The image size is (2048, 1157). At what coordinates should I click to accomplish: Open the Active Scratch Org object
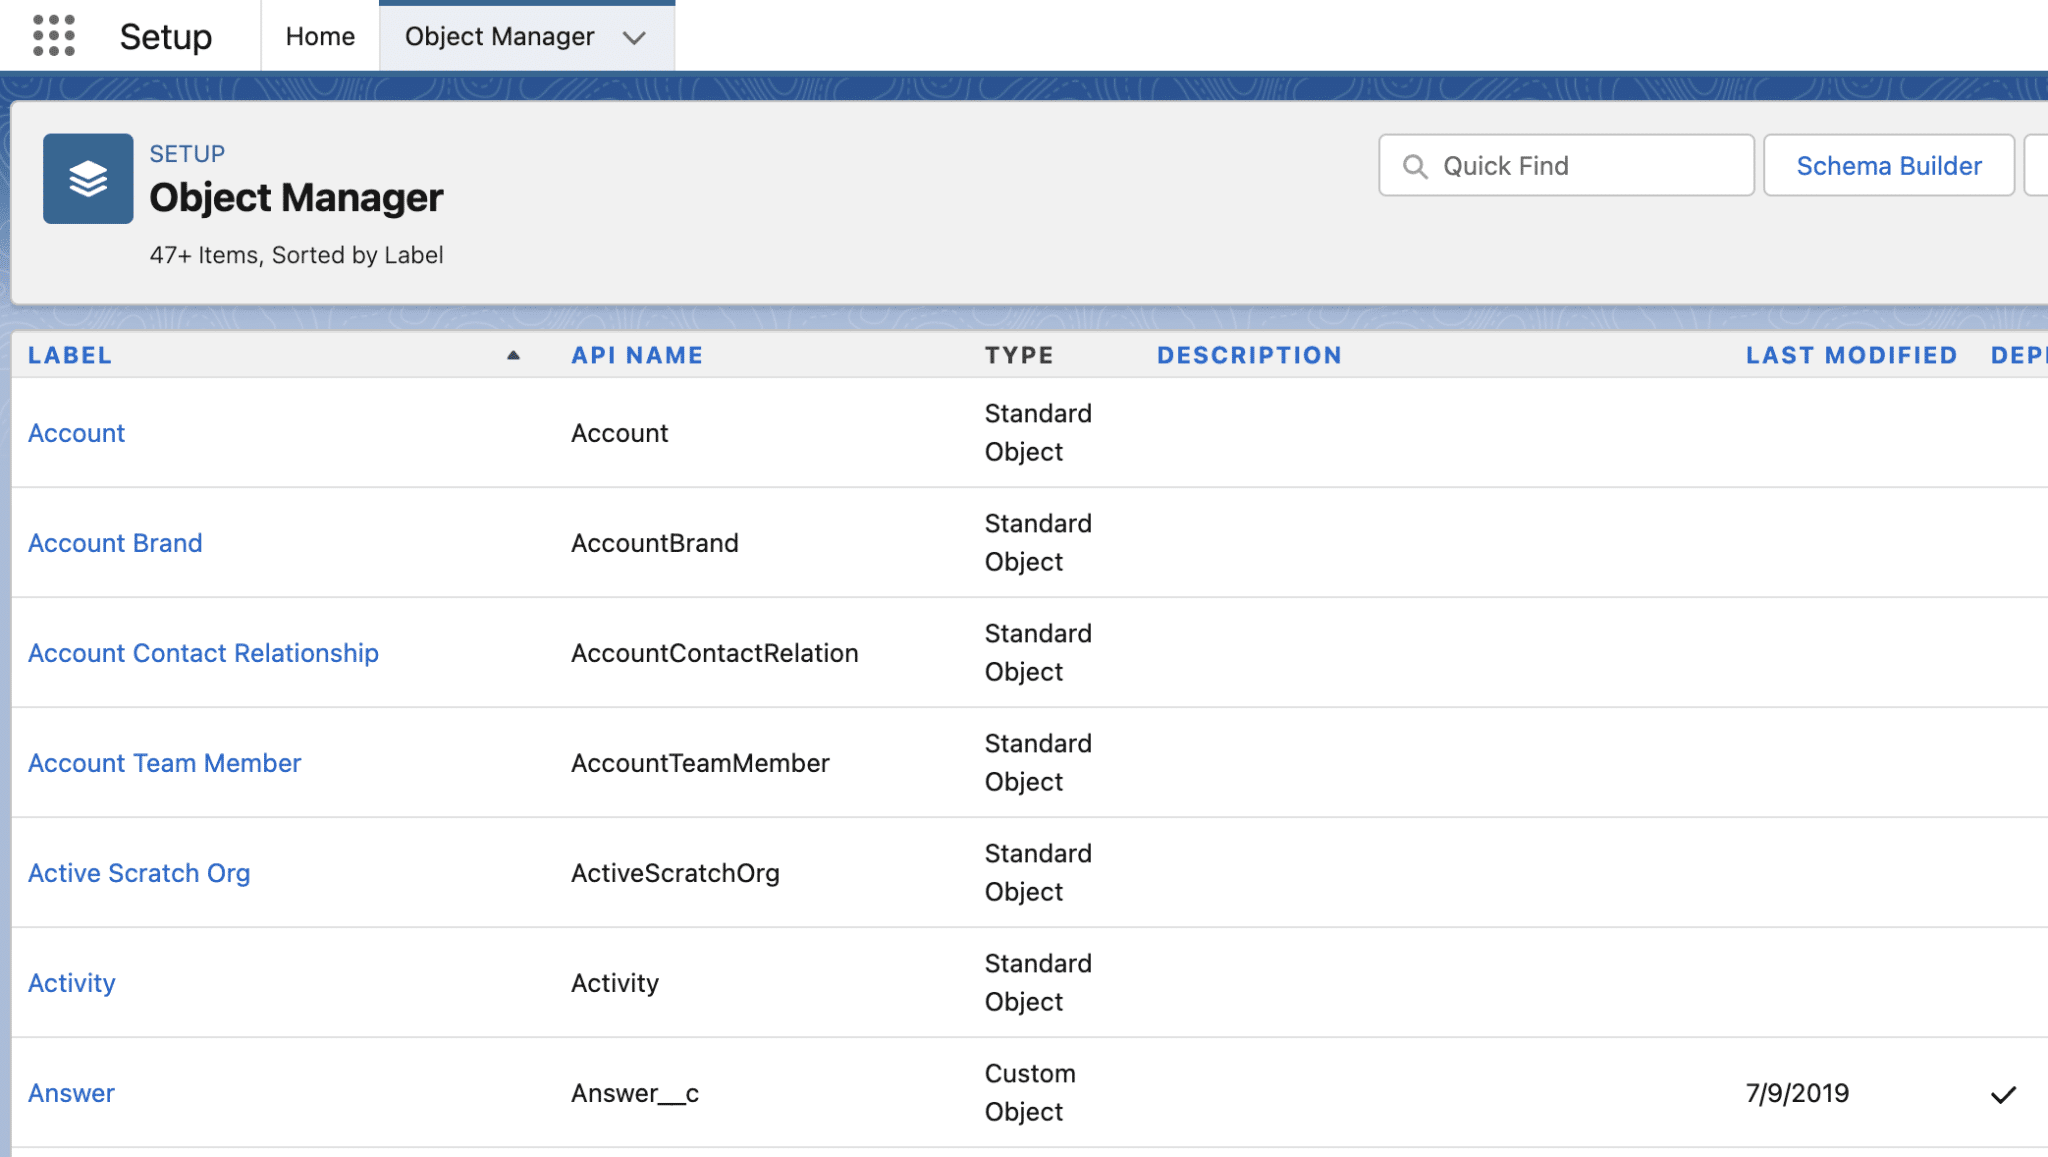tap(139, 872)
